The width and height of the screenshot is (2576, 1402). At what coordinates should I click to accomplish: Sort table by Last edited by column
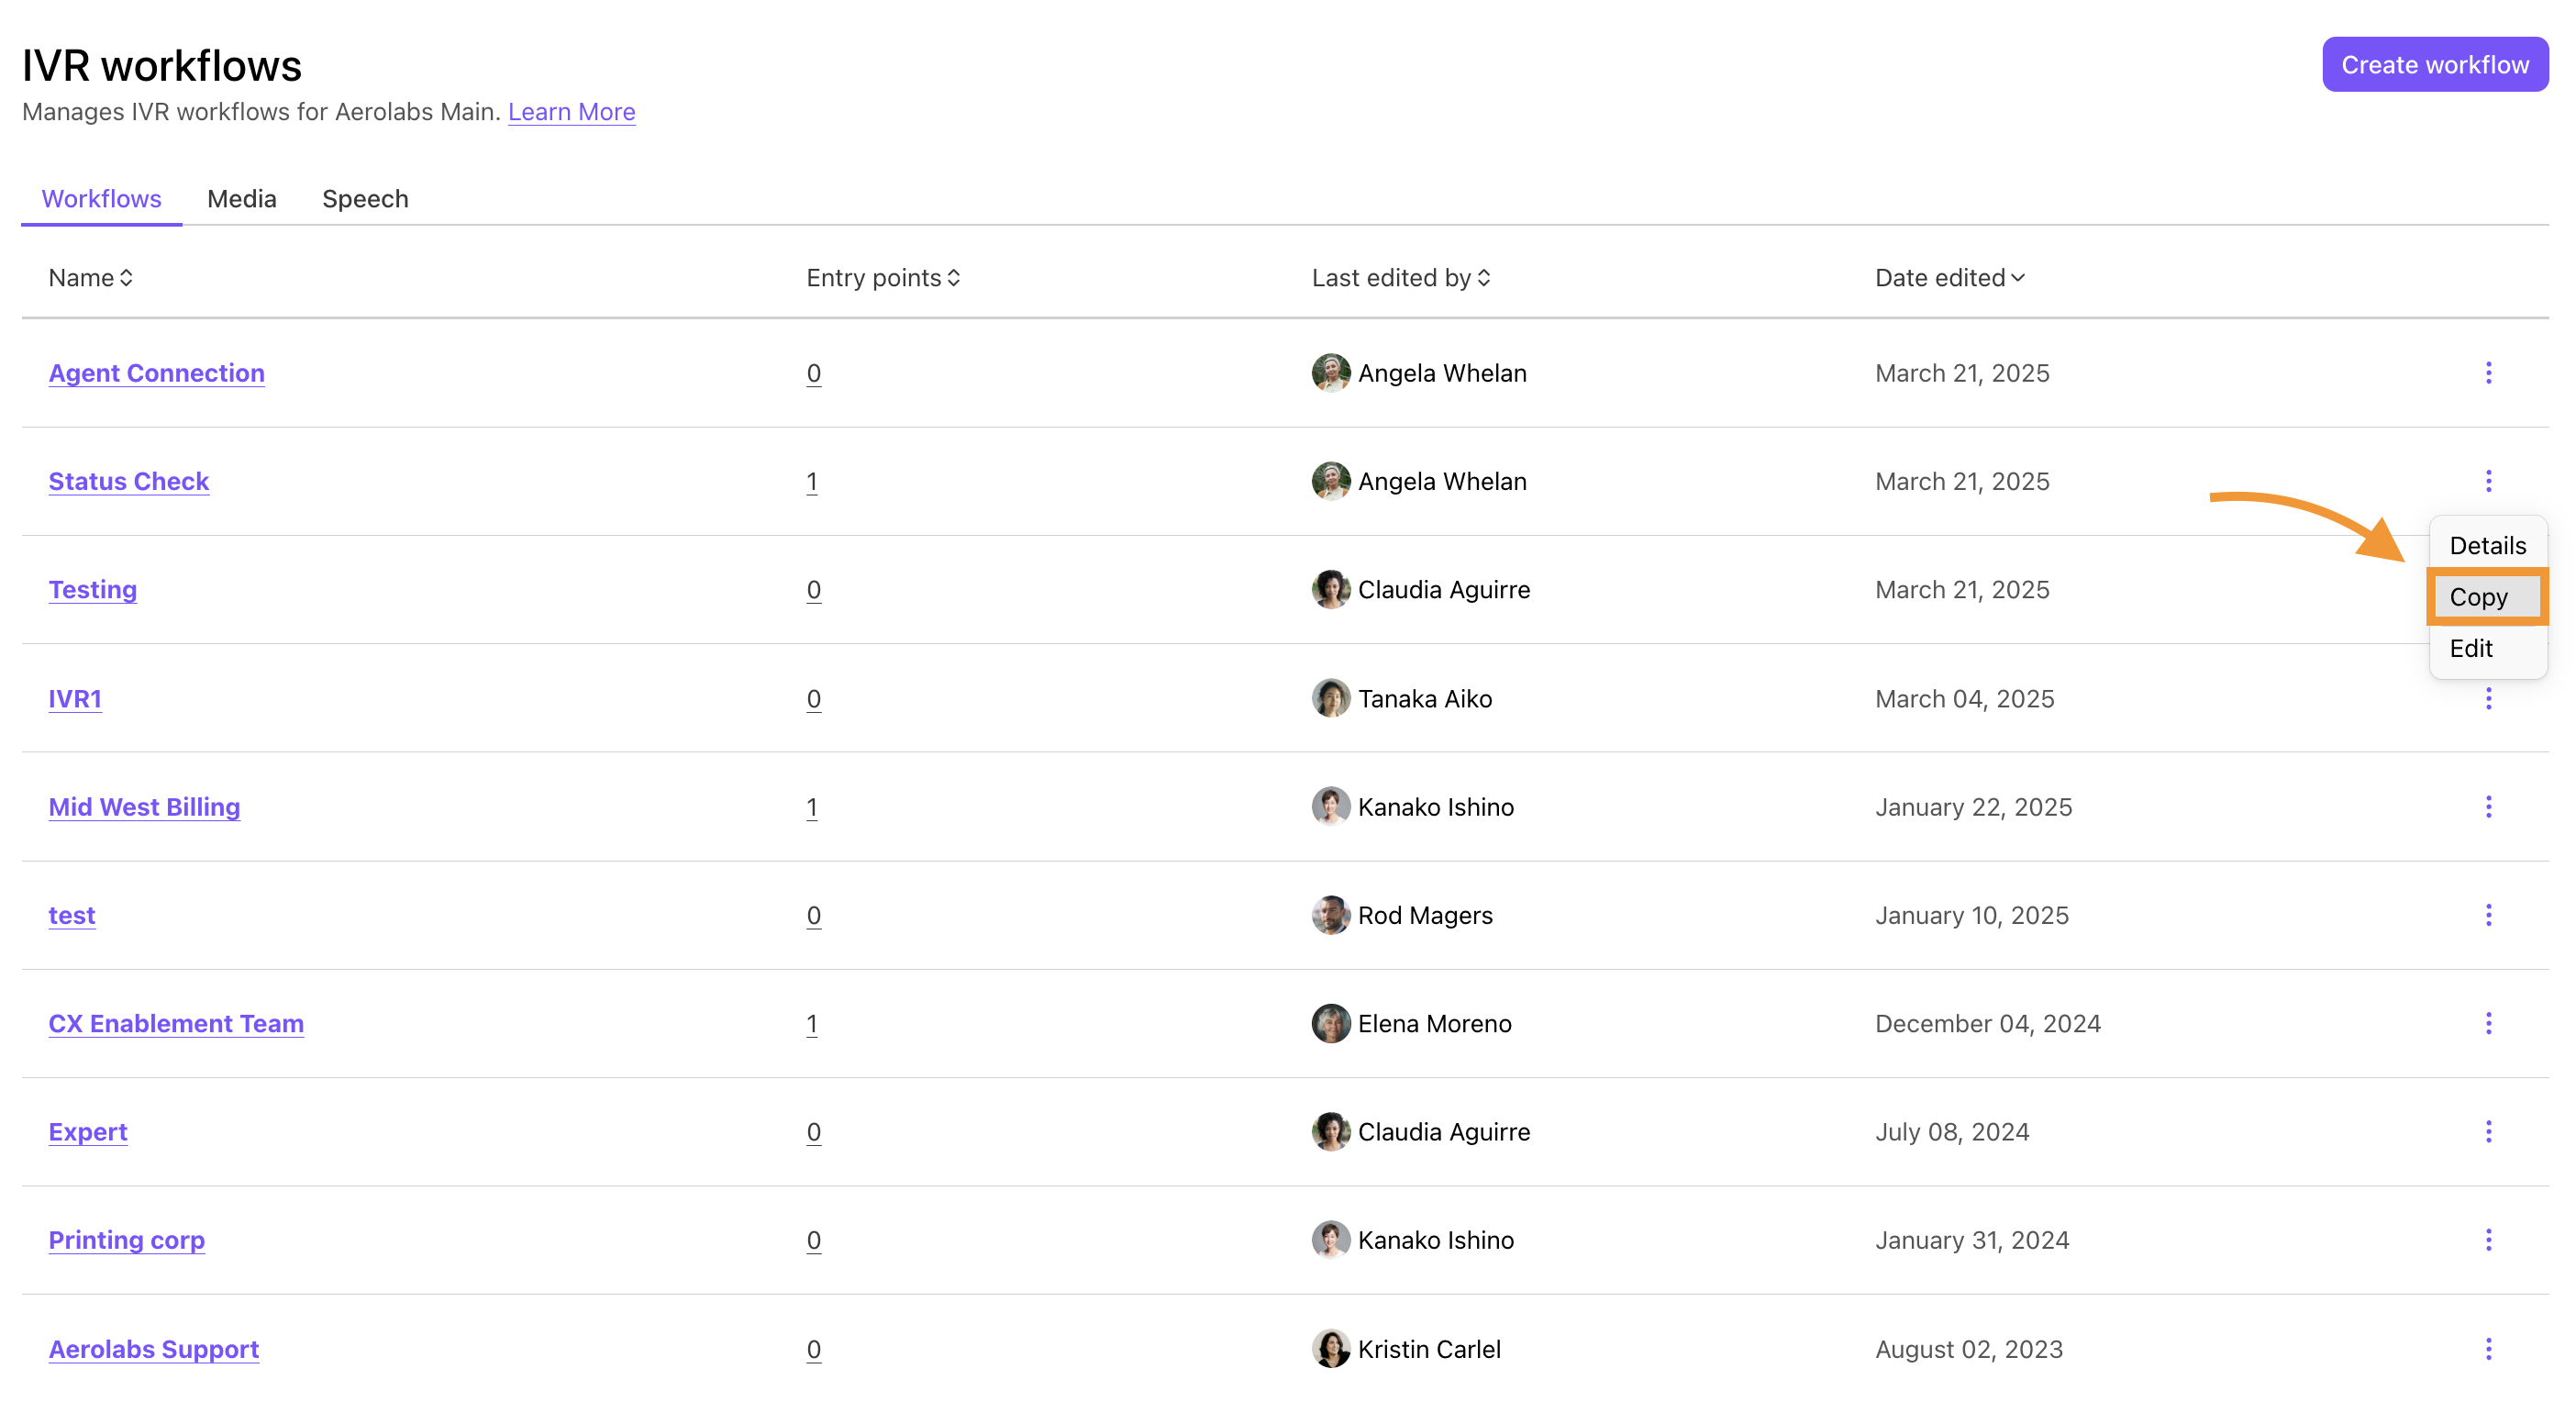pos(1401,278)
